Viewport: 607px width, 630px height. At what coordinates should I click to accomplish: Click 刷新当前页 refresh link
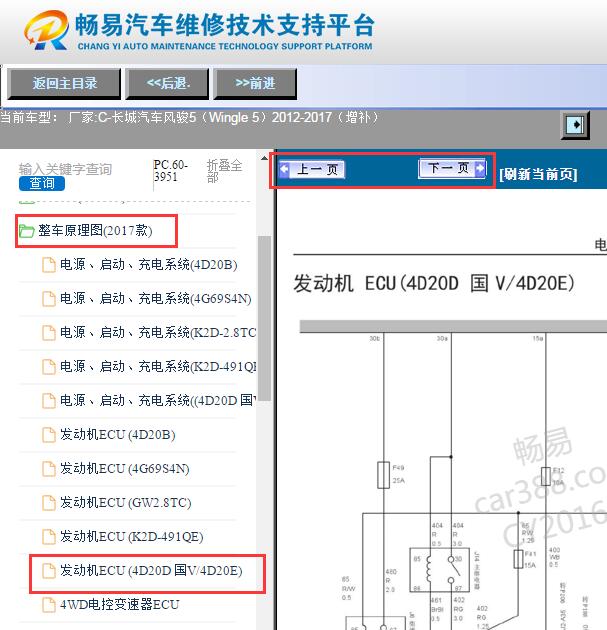(538, 174)
